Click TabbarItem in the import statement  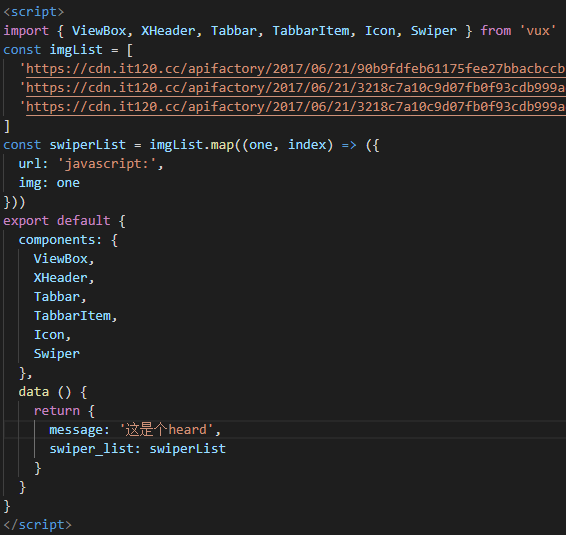pos(311,31)
